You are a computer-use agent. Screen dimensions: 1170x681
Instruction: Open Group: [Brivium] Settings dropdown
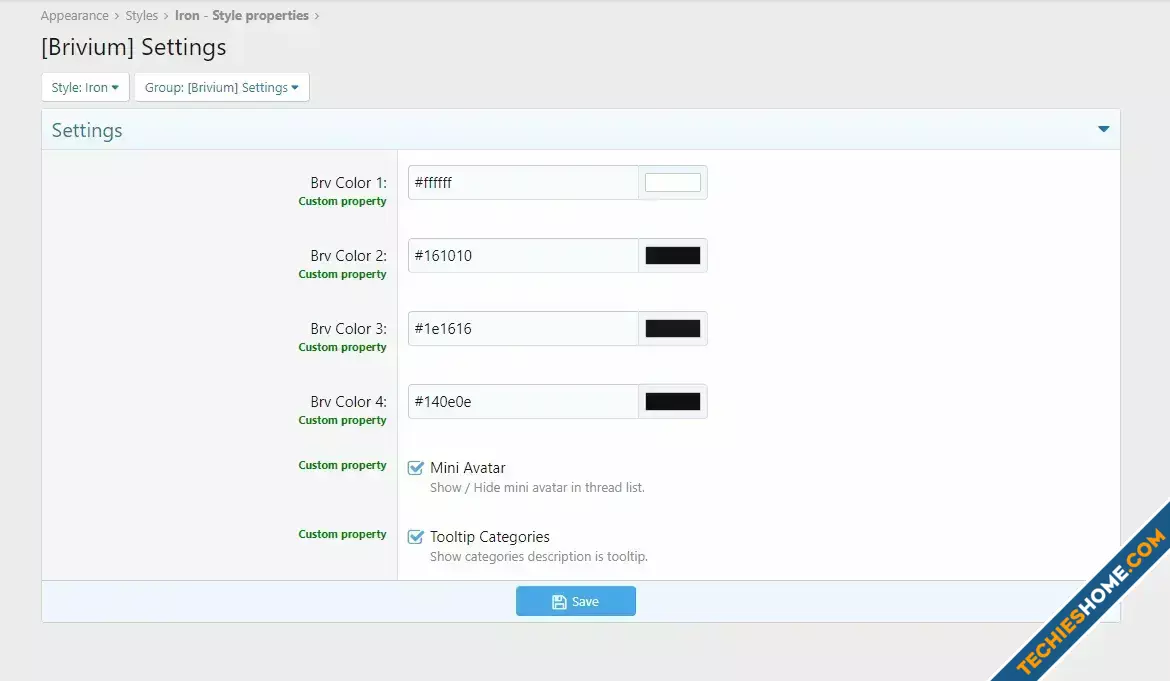222,87
